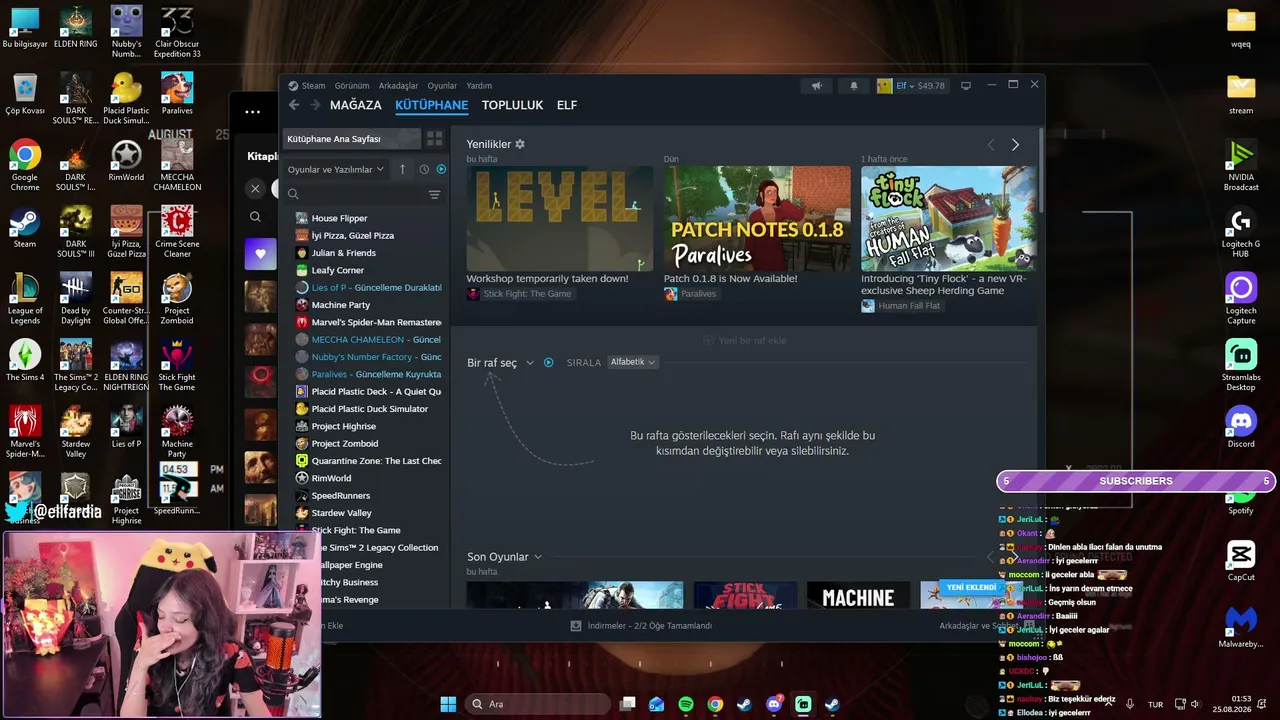Screen dimensions: 1280x720
Task: Switch library to collections grid view
Action: click(435, 139)
